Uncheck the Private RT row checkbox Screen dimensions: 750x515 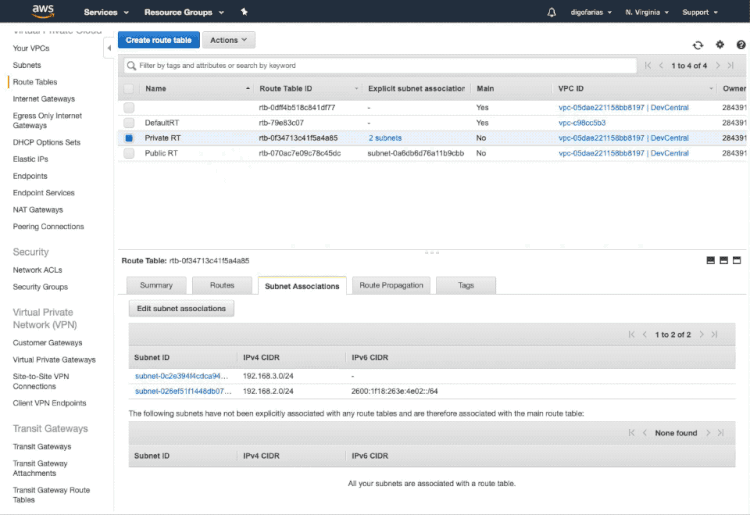point(129,138)
